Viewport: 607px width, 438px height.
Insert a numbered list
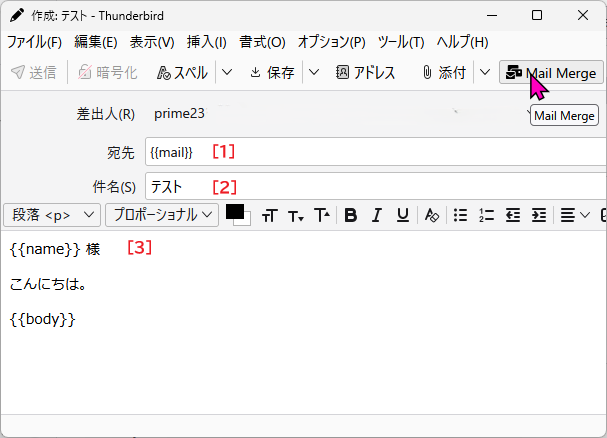487,215
